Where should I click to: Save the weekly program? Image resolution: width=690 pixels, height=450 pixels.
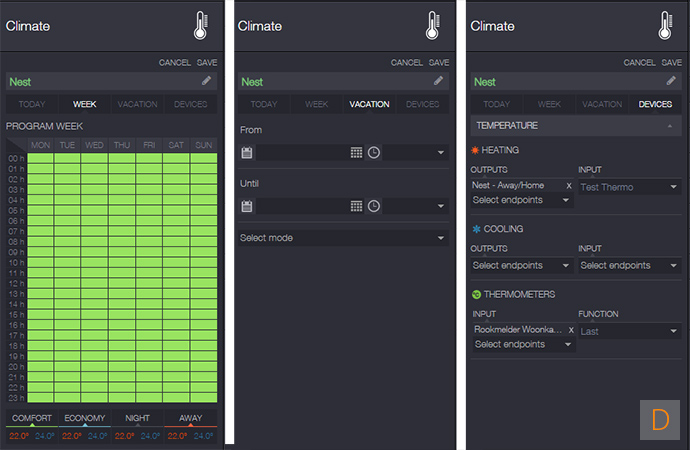coord(207,62)
